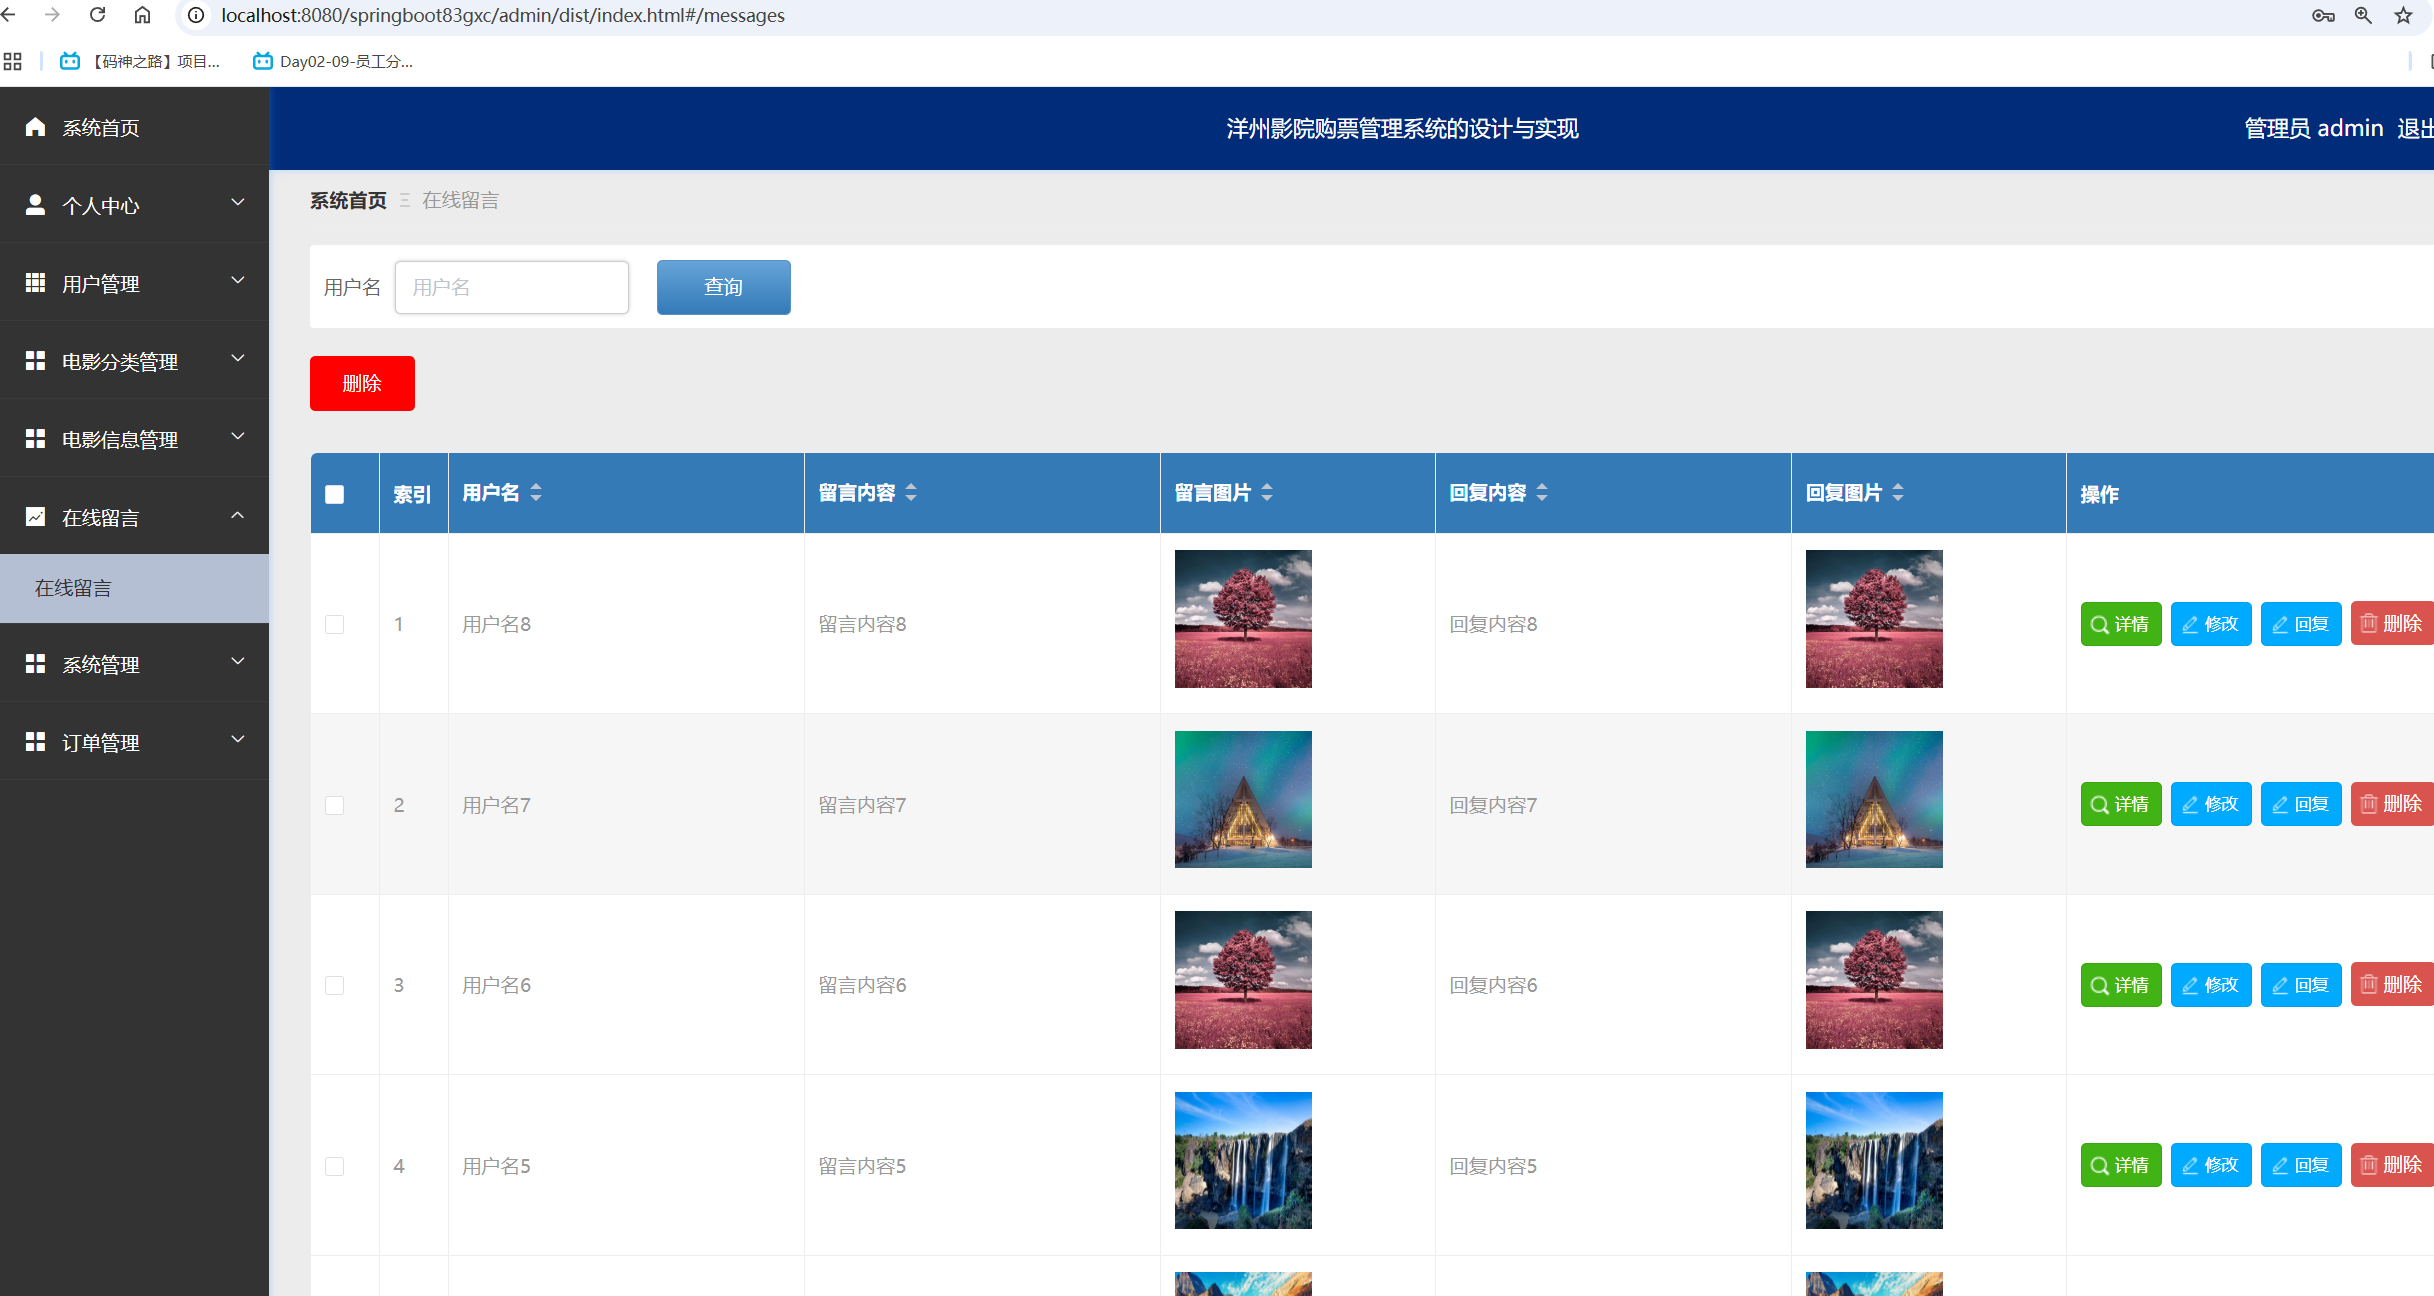Sort by 留言内容 column arrows

click(x=911, y=492)
